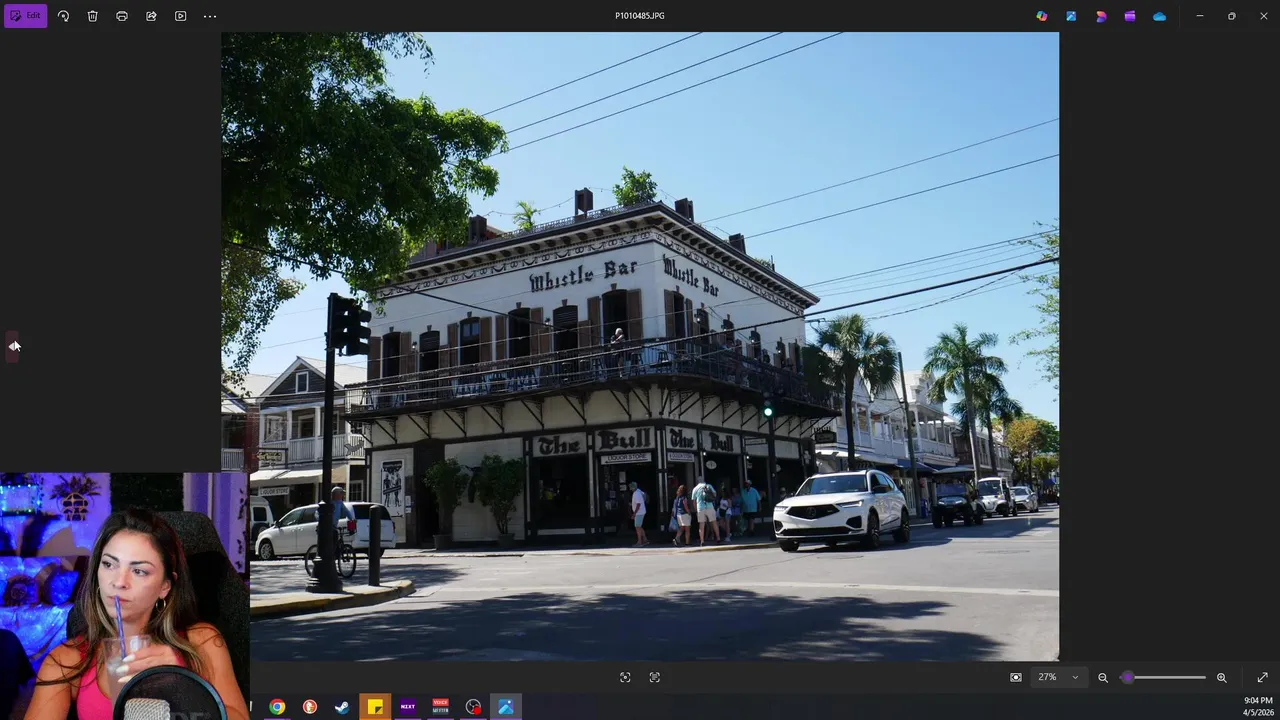Click the zoom in magnifier icon
Image resolution: width=1280 pixels, height=720 pixels.
[x=1221, y=677]
